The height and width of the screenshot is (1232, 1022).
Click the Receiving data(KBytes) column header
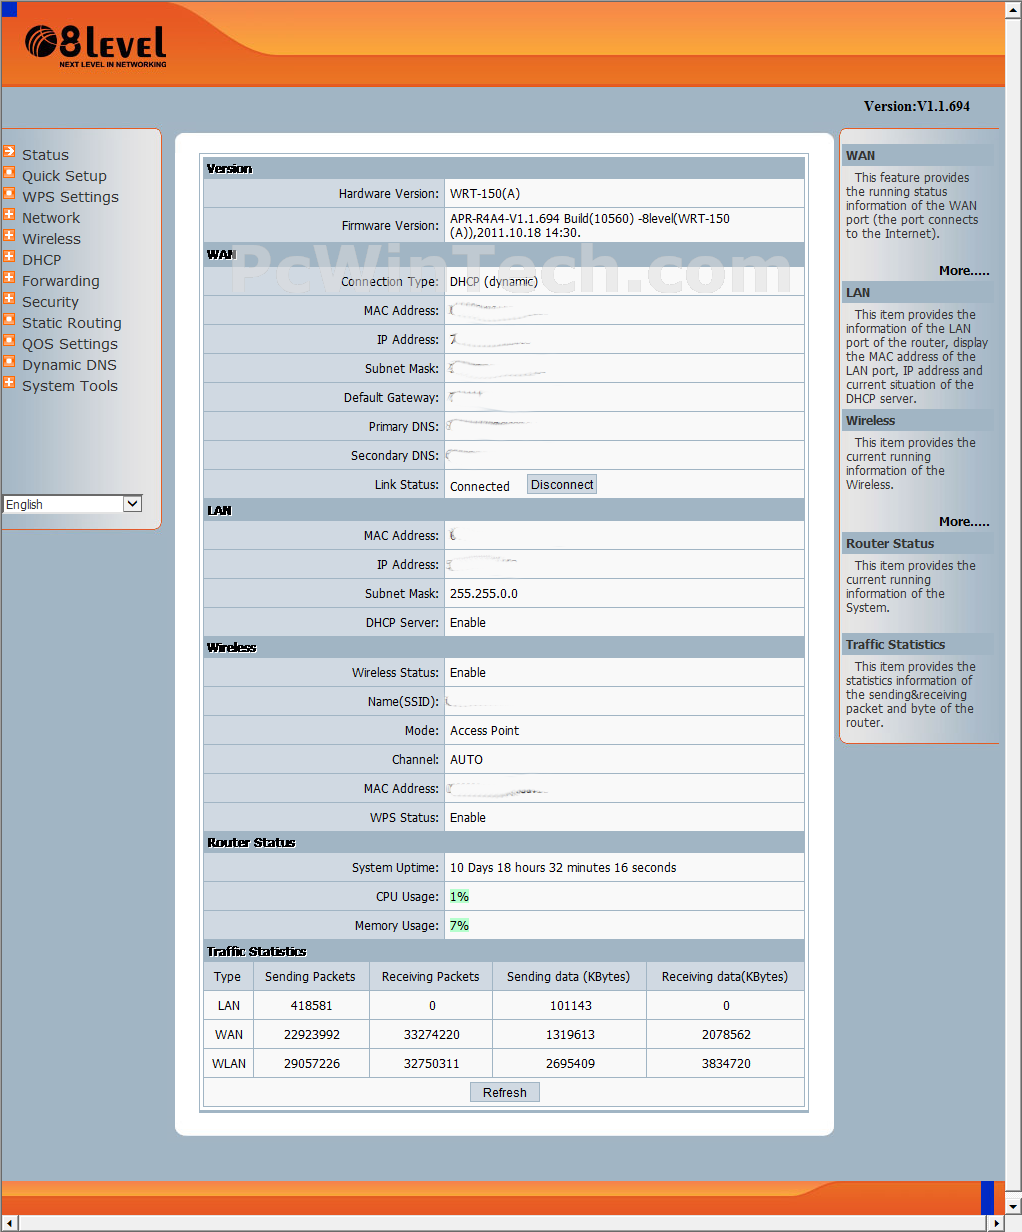pos(725,977)
